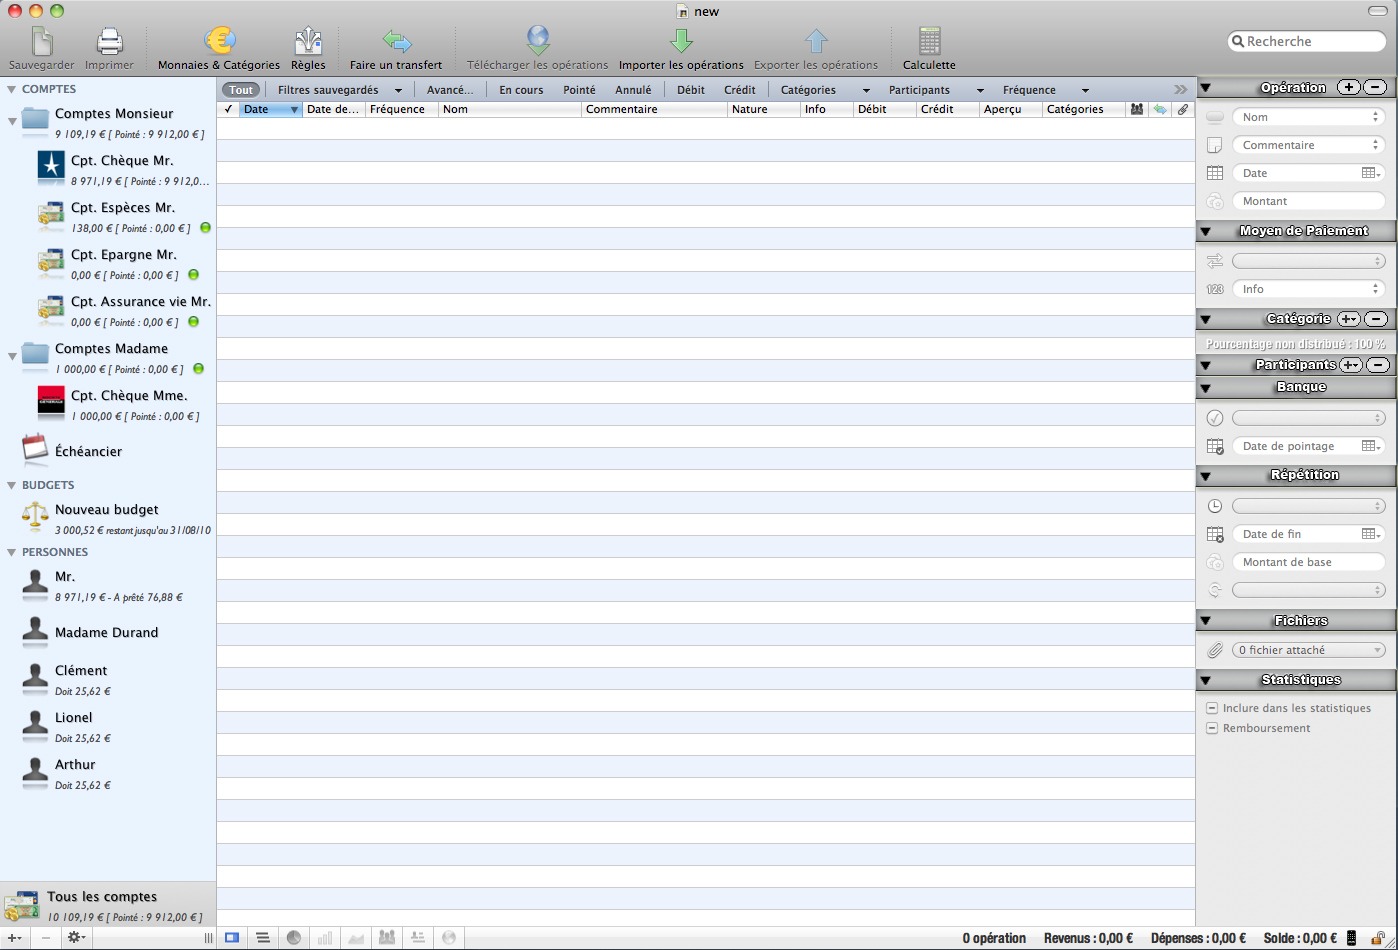The height and width of the screenshot is (950, 1398).
Task: Select Nouveau budget scales item
Action: click(106, 518)
